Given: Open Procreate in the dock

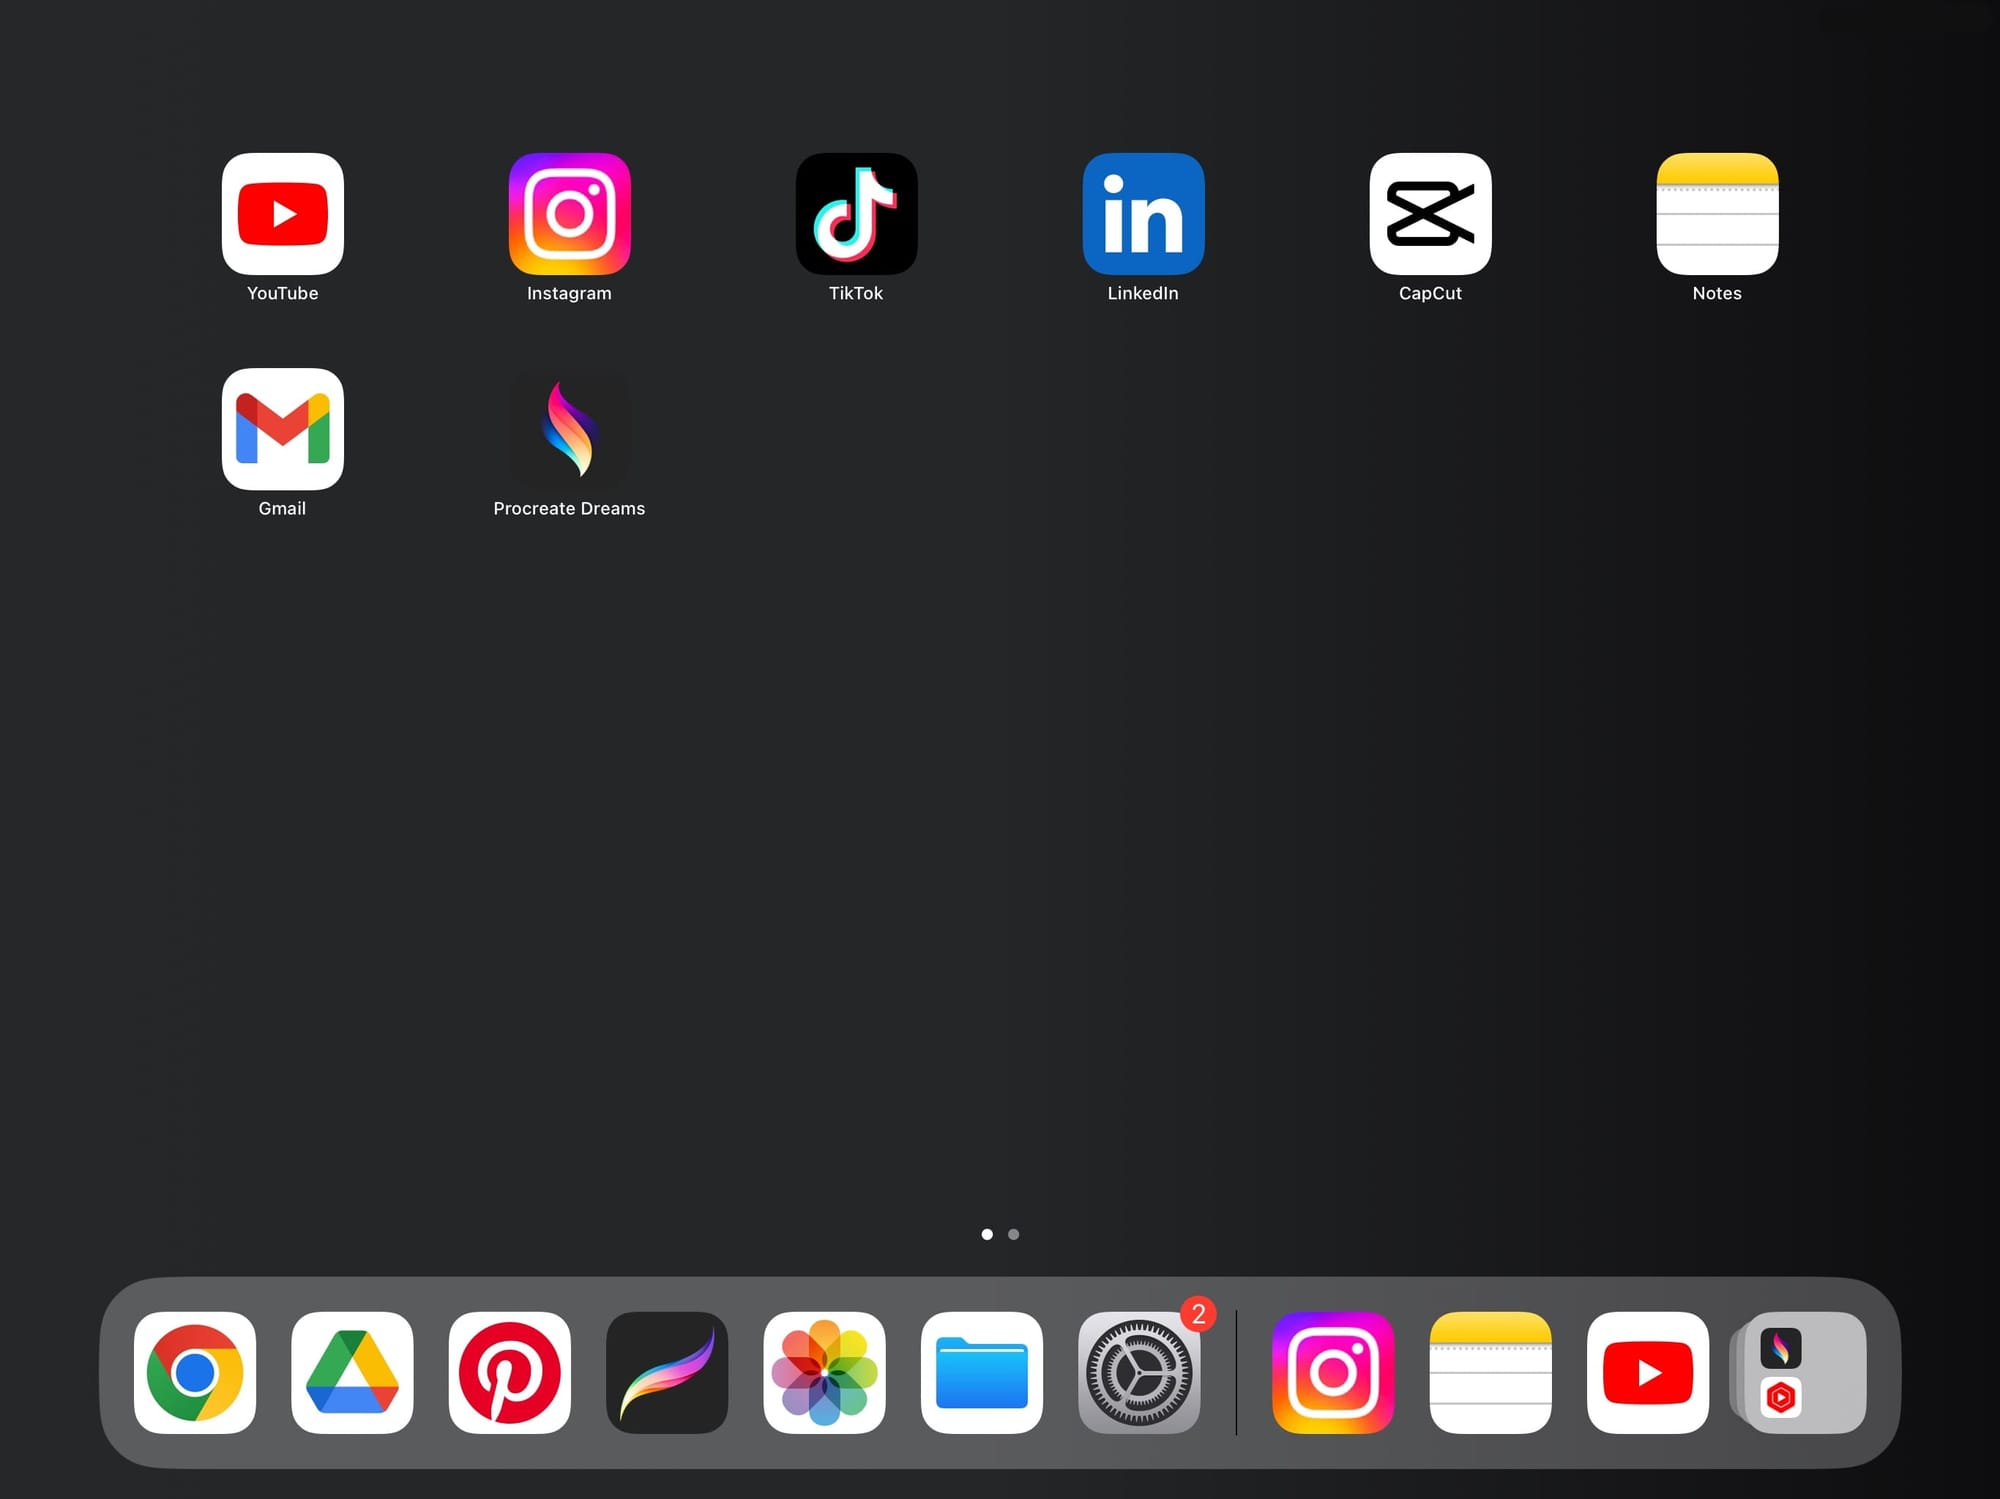Looking at the screenshot, I should tap(668, 1373).
